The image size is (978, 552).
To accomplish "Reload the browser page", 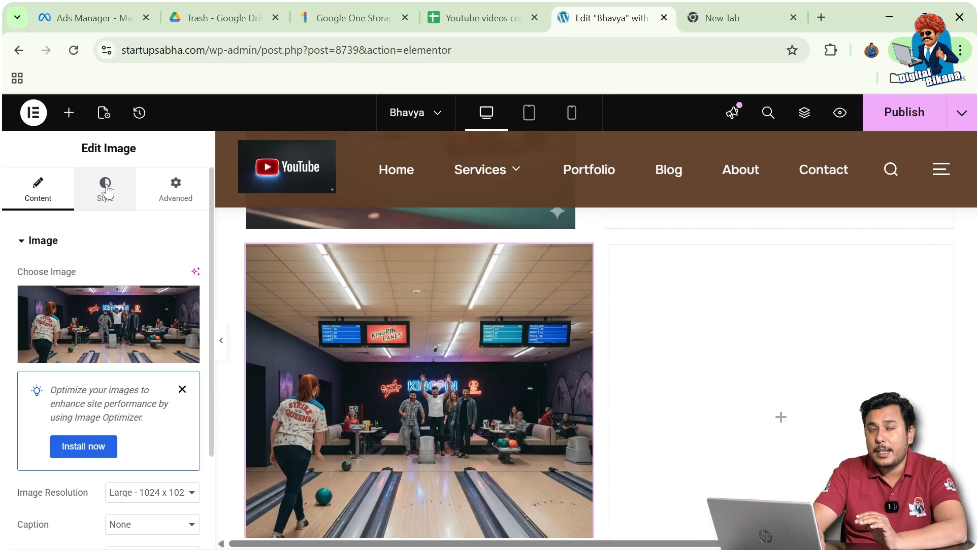I will pos(74,51).
